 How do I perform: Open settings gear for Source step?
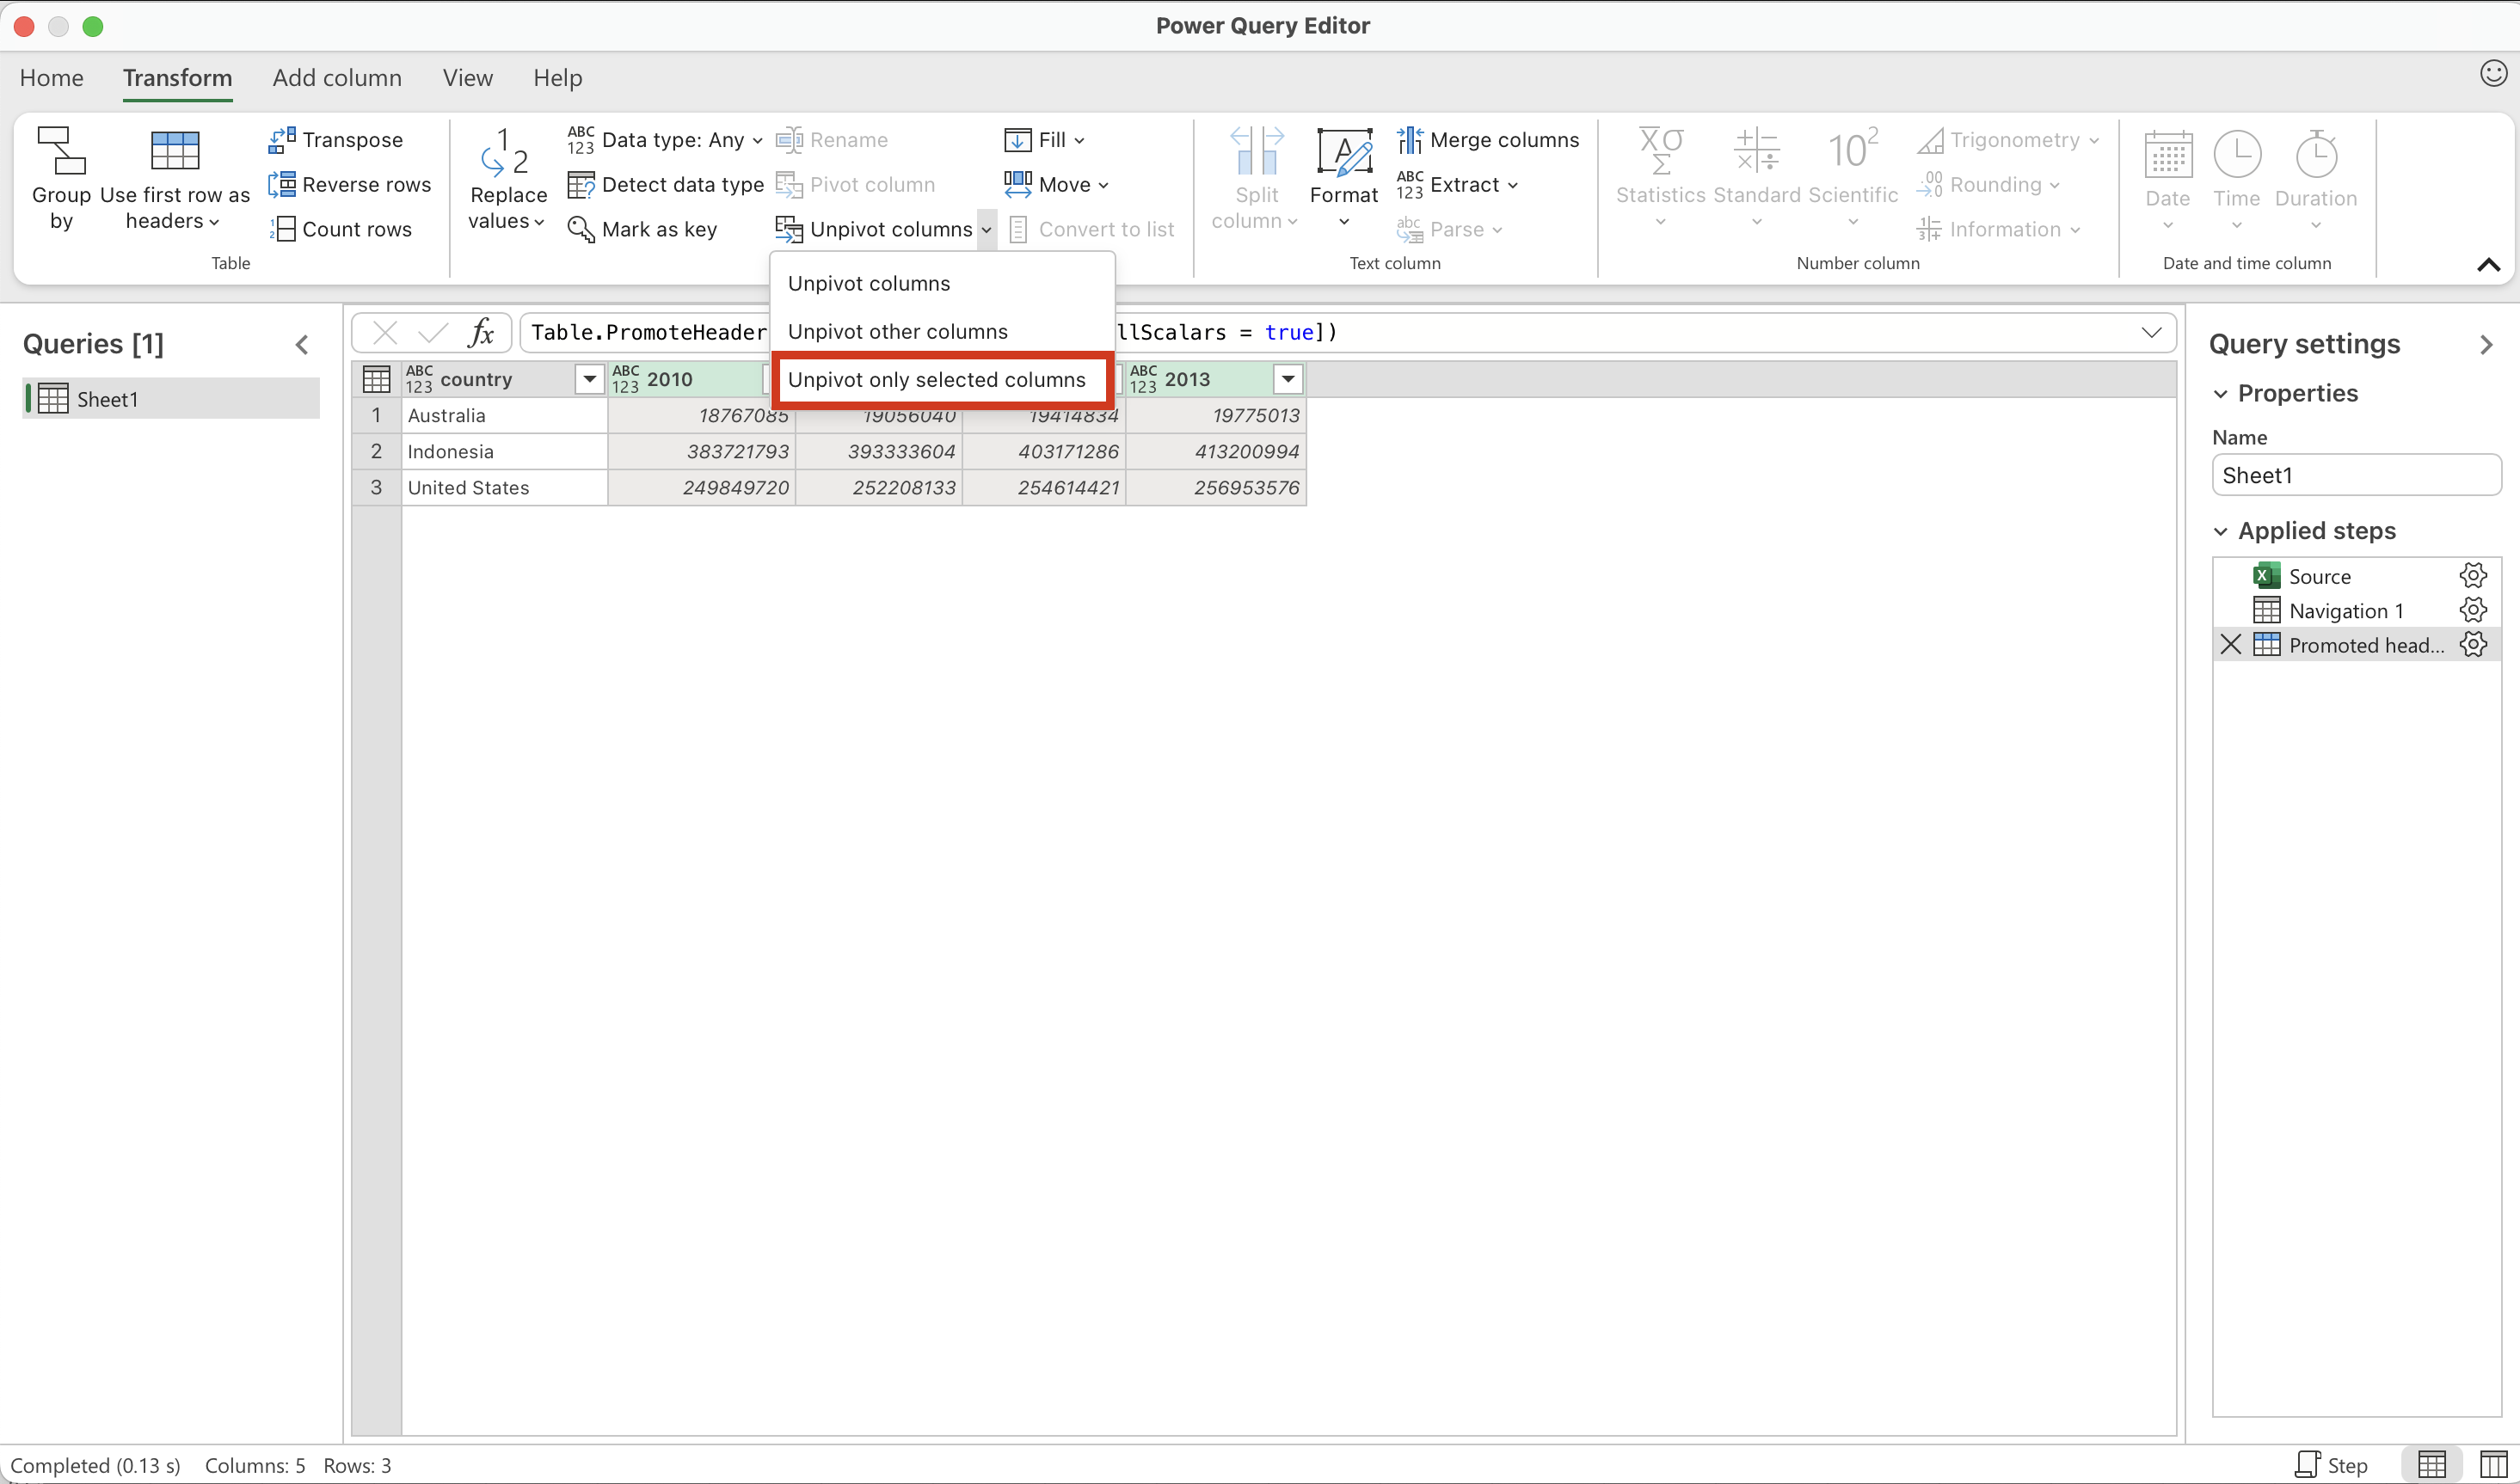coord(2472,576)
